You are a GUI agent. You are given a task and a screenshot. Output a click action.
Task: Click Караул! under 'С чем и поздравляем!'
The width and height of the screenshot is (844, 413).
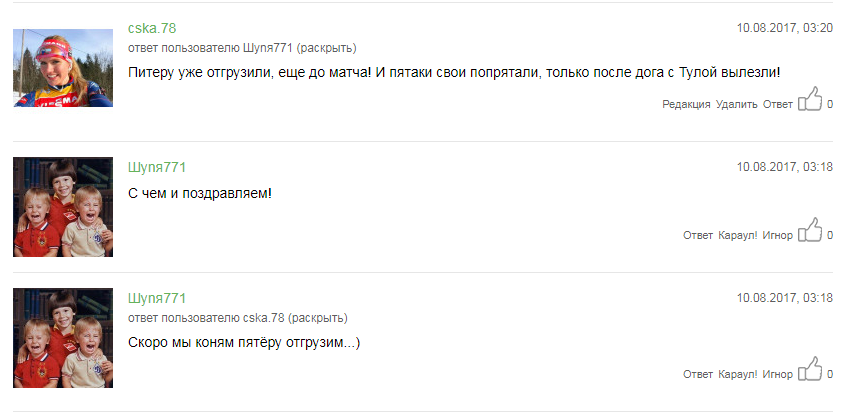[x=738, y=235]
